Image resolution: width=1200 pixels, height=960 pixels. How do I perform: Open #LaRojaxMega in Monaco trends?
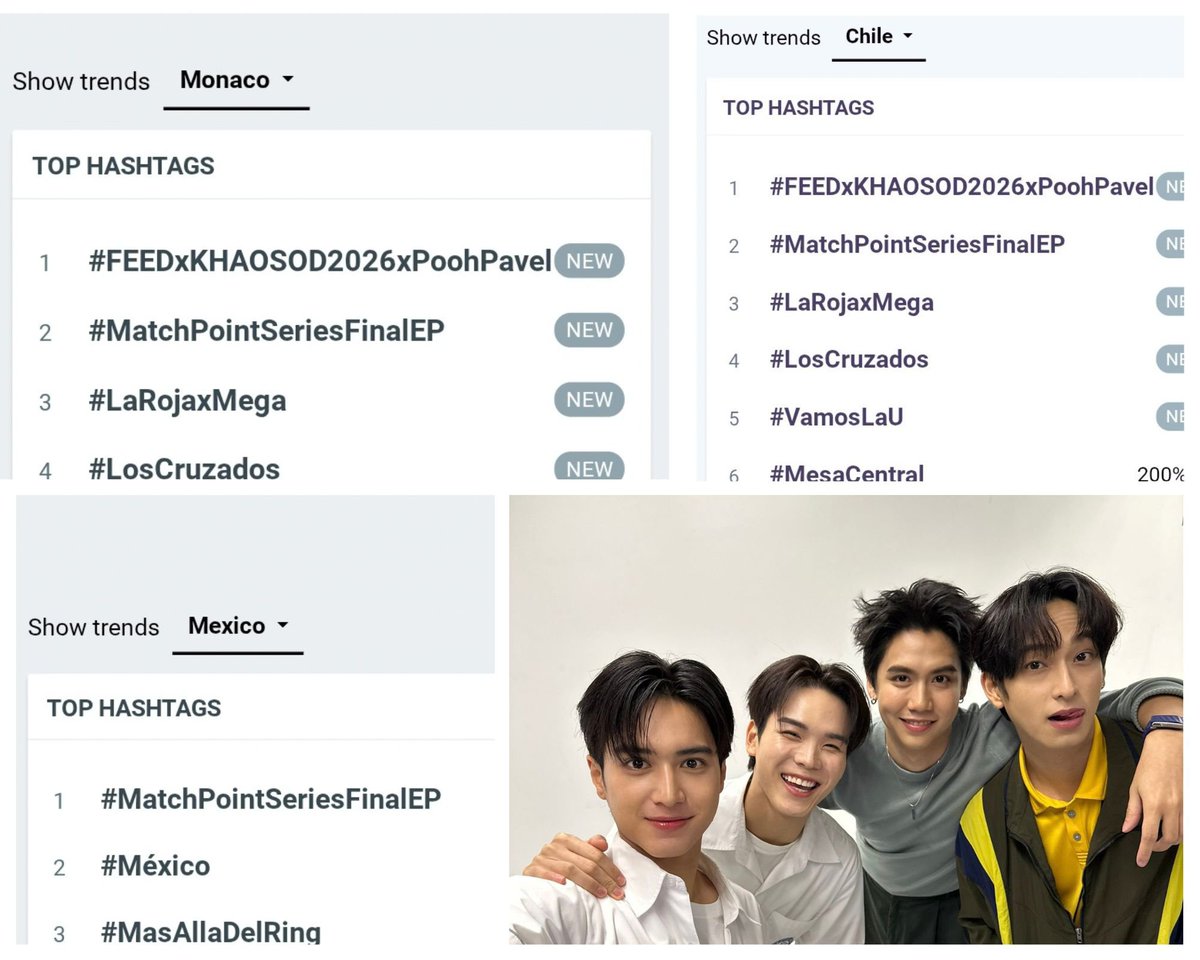[187, 401]
